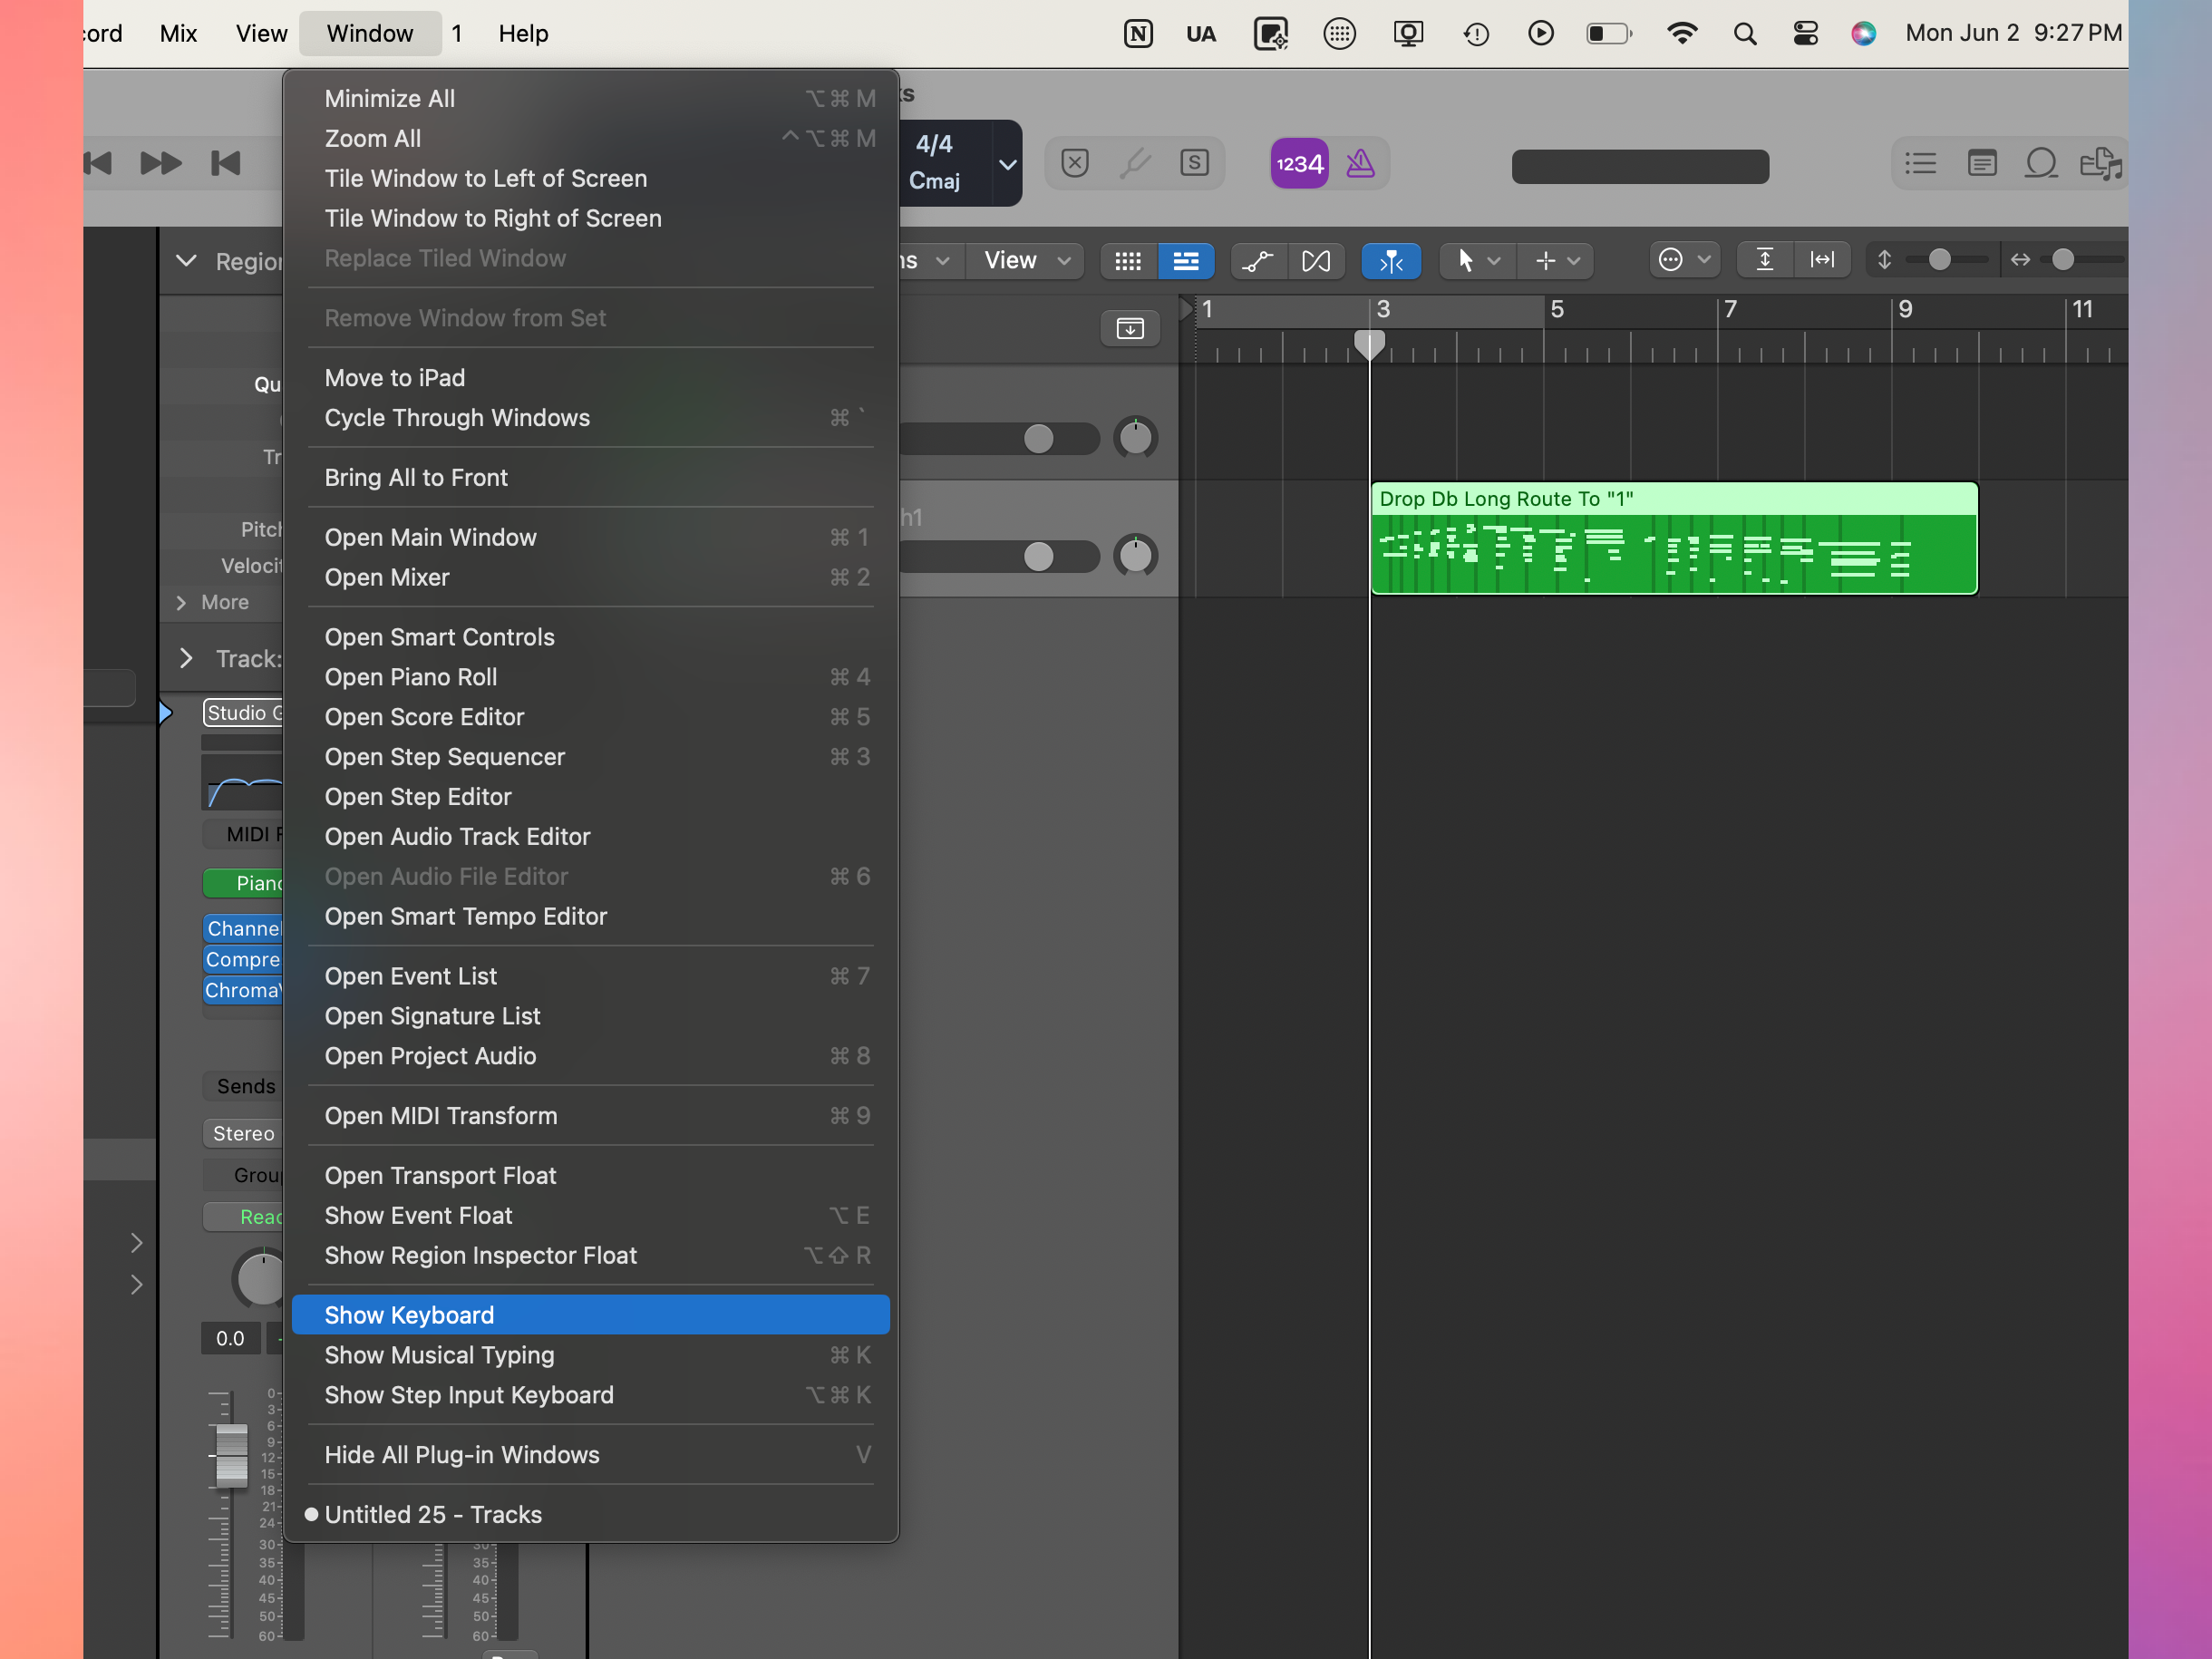Click the Sends button in channel strip
This screenshot has width=2212, height=1659.
click(245, 1086)
